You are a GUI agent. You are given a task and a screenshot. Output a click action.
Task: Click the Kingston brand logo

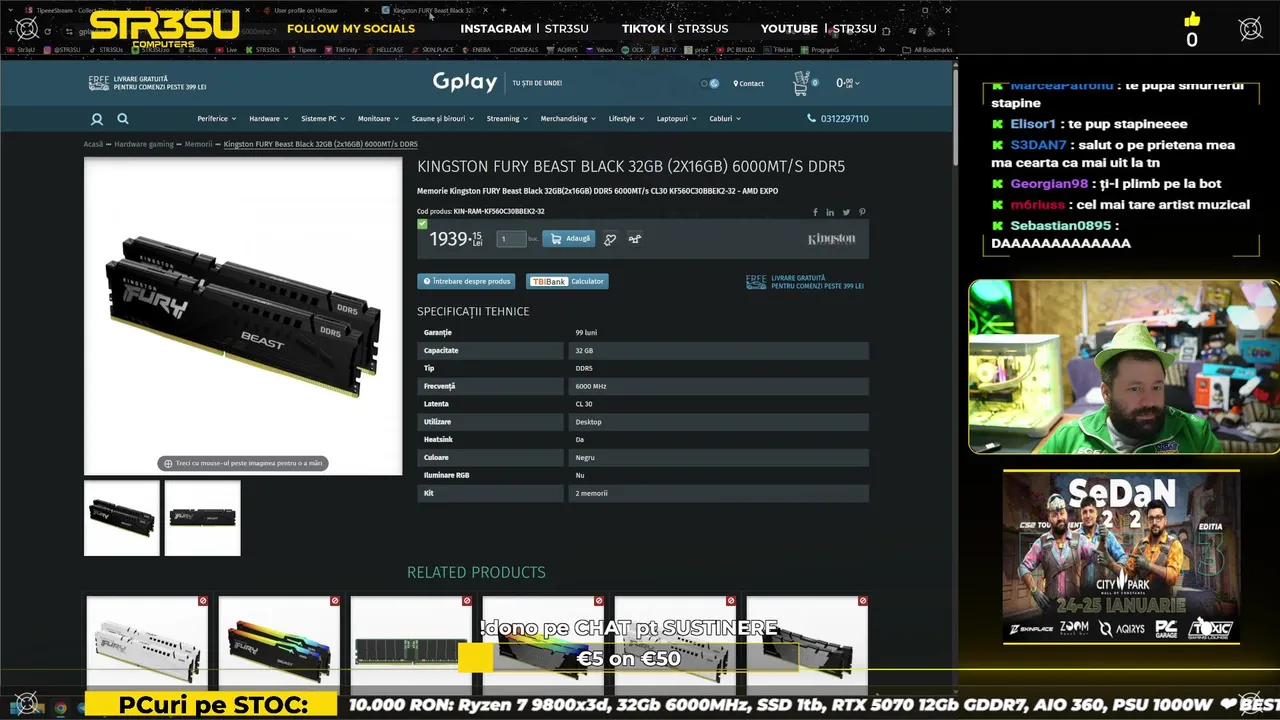pyautogui.click(x=831, y=239)
